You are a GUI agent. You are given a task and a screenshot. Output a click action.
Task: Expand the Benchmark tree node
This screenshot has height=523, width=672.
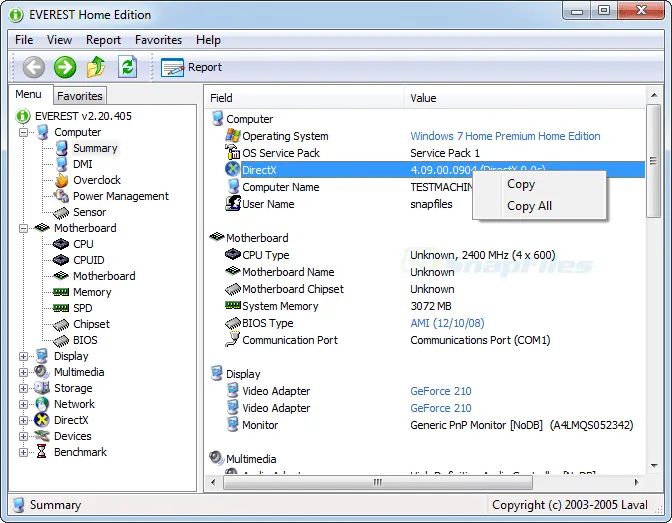[23, 452]
